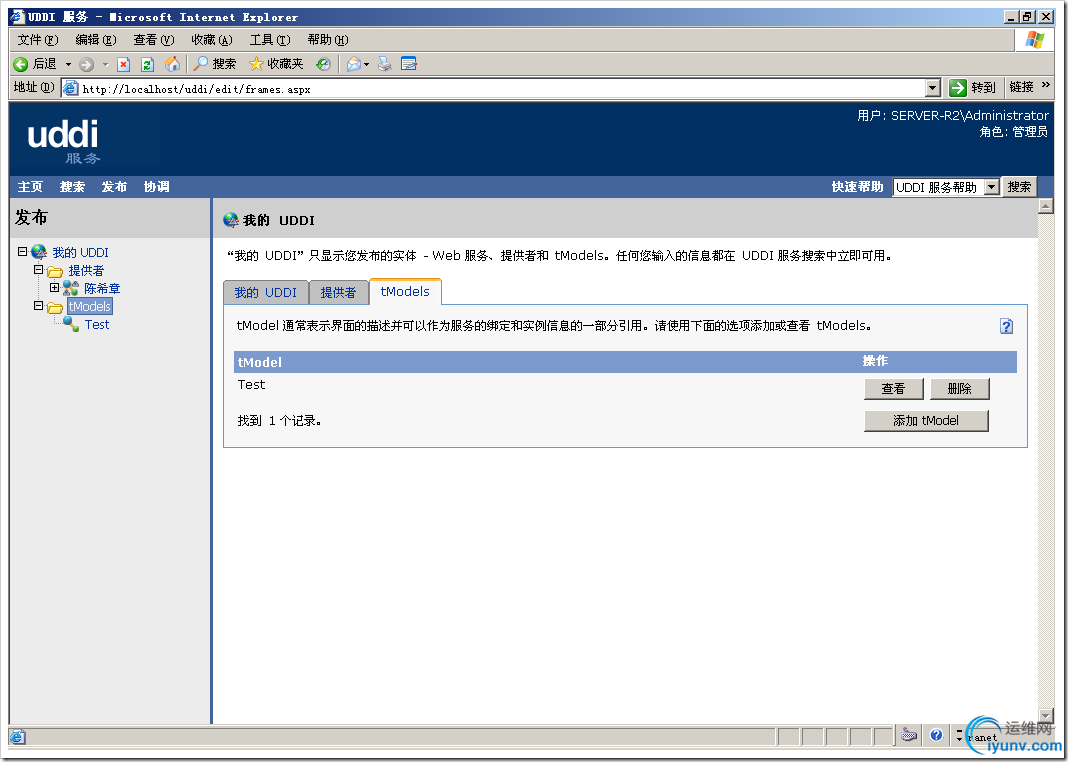Click 查看 button for Test tModel
Image resolution: width=1068 pixels, height=762 pixels.
coord(894,389)
